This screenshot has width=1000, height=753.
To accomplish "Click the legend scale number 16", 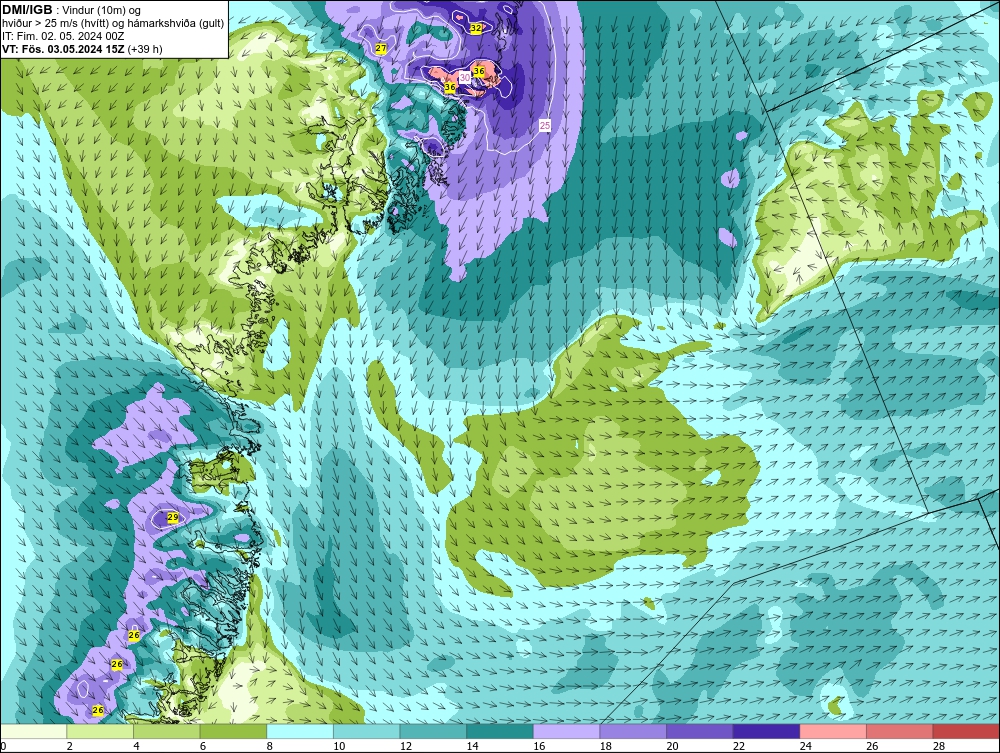I will (x=539, y=746).
